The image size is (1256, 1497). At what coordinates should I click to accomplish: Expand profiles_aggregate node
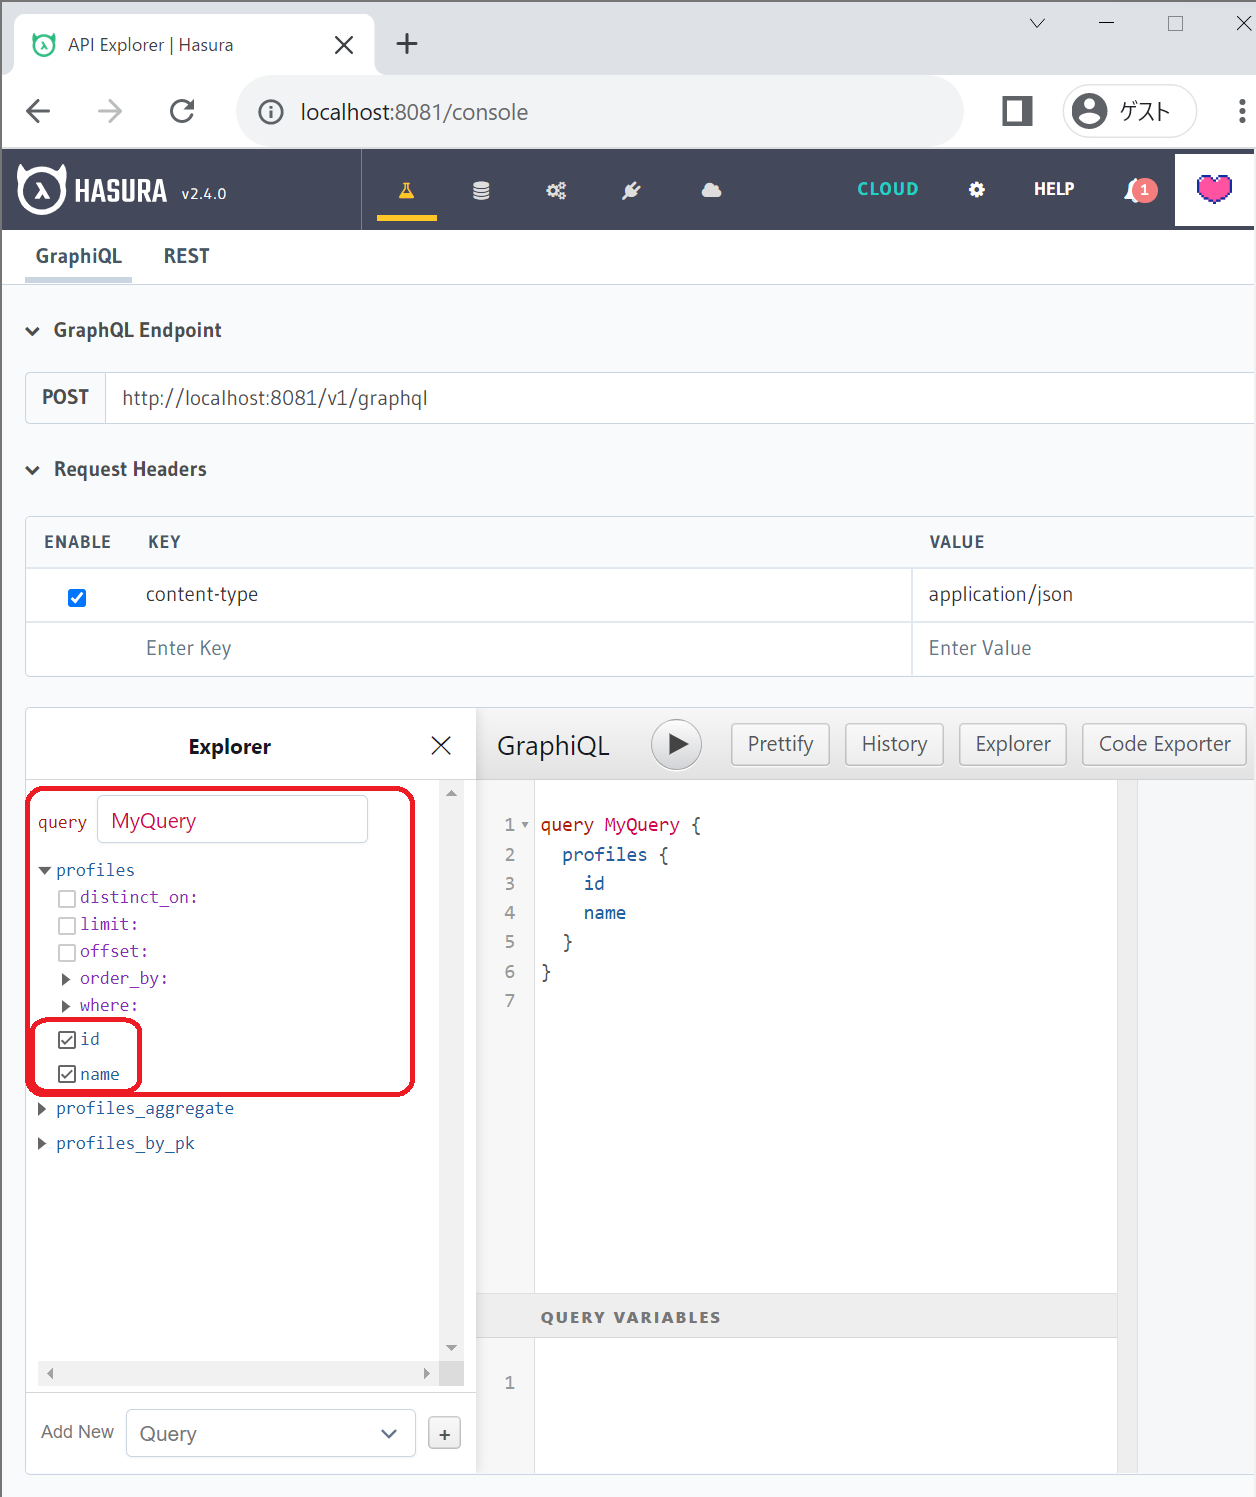(41, 1109)
